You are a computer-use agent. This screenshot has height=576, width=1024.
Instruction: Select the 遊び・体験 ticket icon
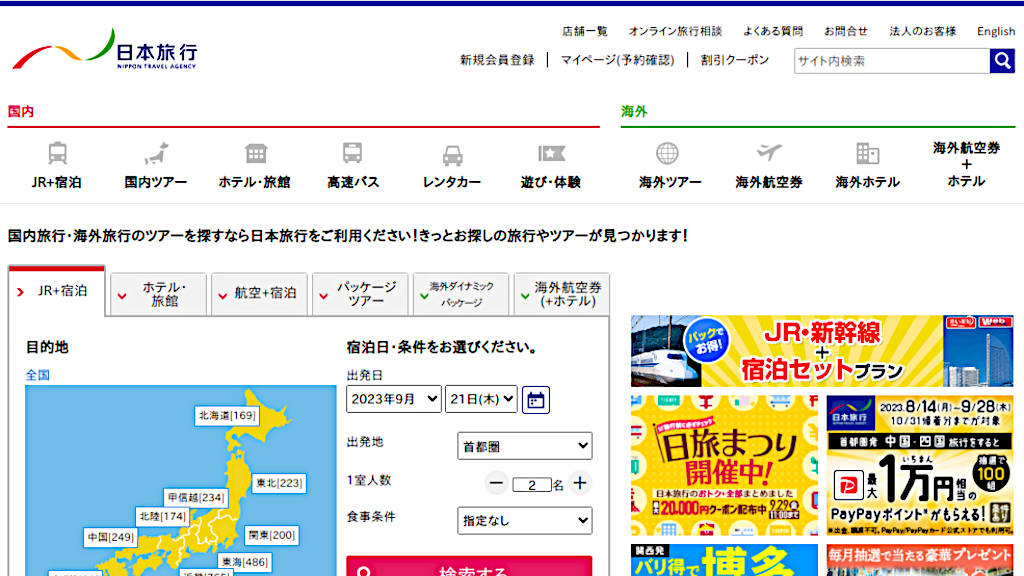click(551, 153)
